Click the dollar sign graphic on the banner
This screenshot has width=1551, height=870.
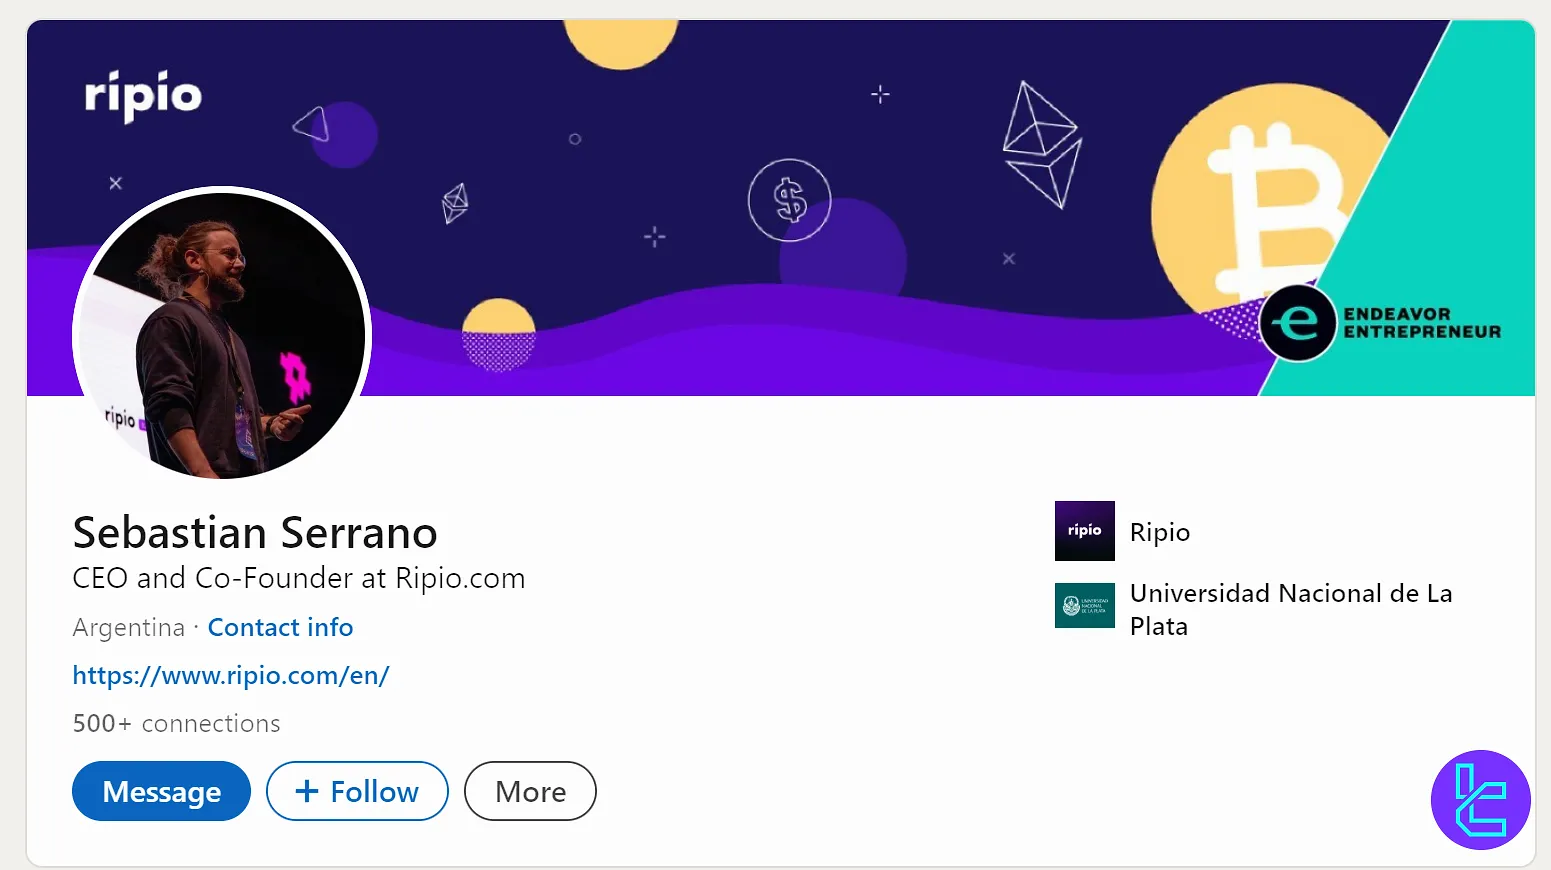tap(789, 200)
